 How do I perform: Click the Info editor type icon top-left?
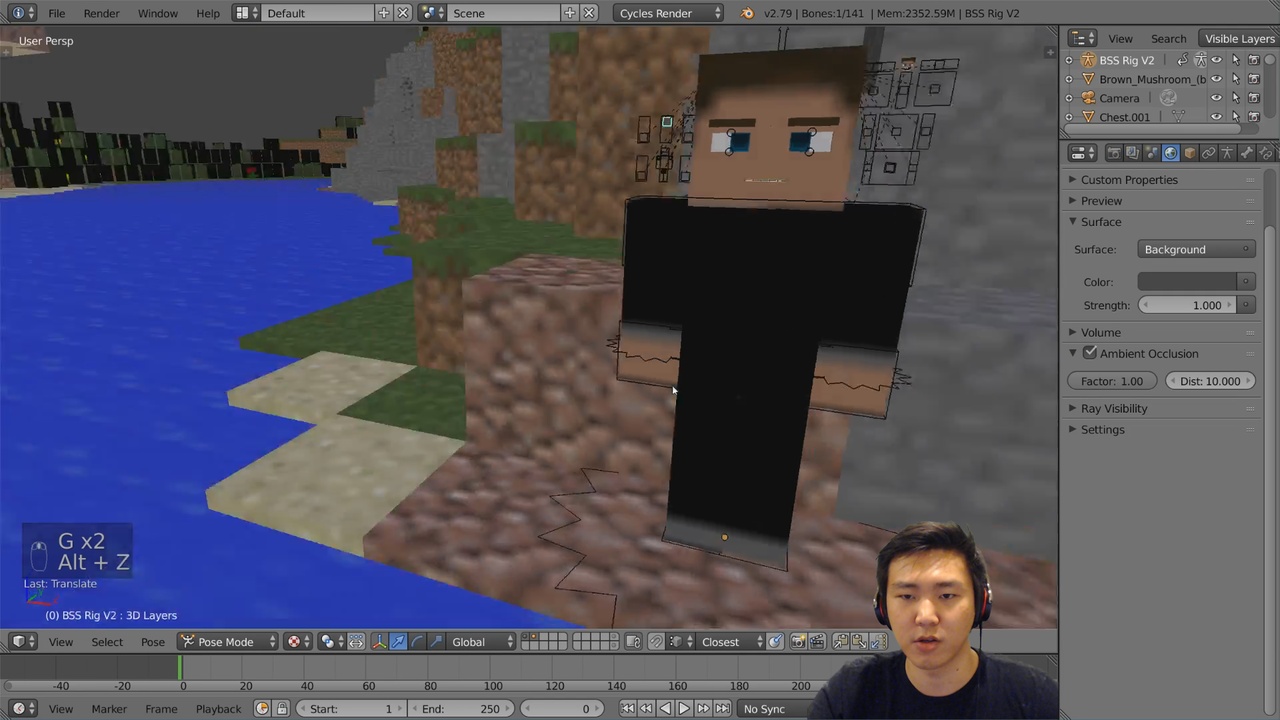pos(23,13)
